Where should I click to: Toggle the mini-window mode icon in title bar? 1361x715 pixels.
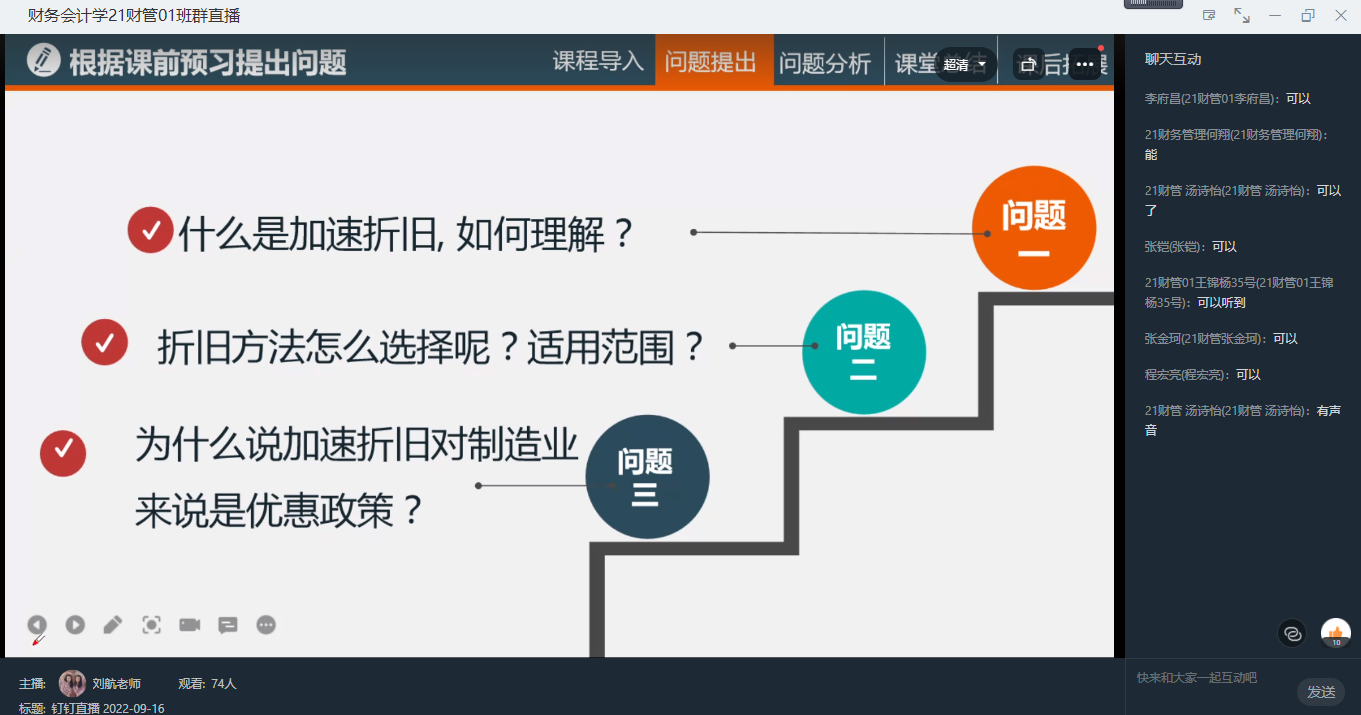tap(1209, 15)
